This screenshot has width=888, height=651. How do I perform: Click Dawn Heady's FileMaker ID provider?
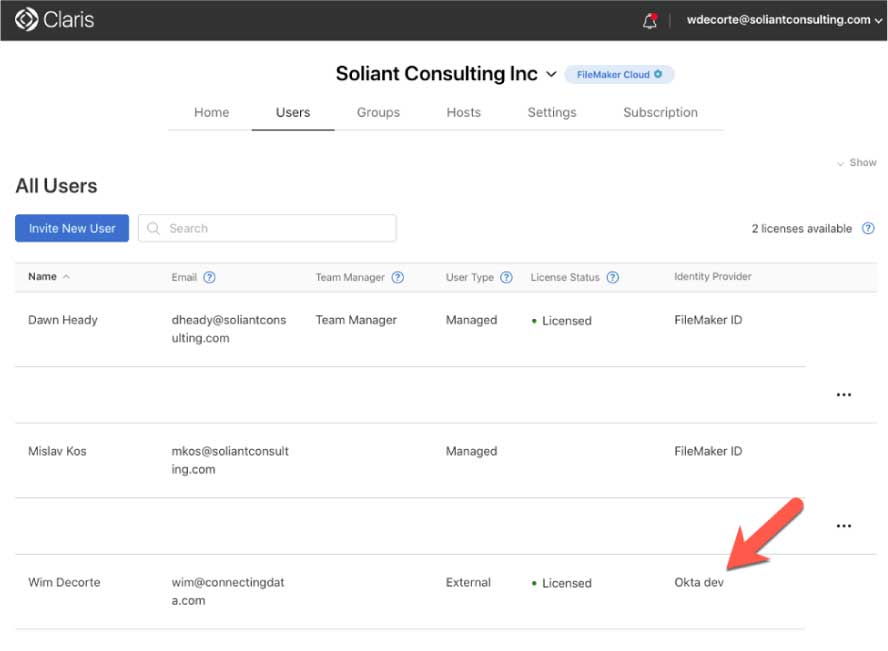click(x=708, y=320)
